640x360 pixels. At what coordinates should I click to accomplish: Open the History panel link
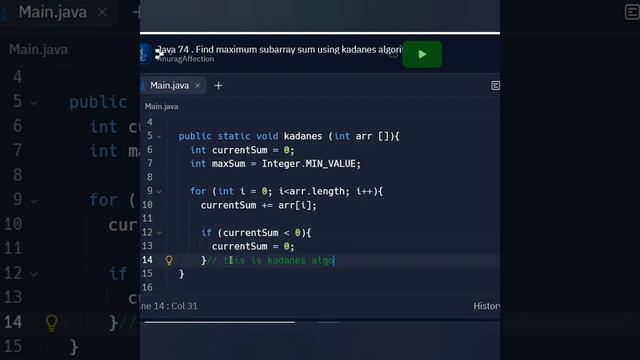(487, 306)
